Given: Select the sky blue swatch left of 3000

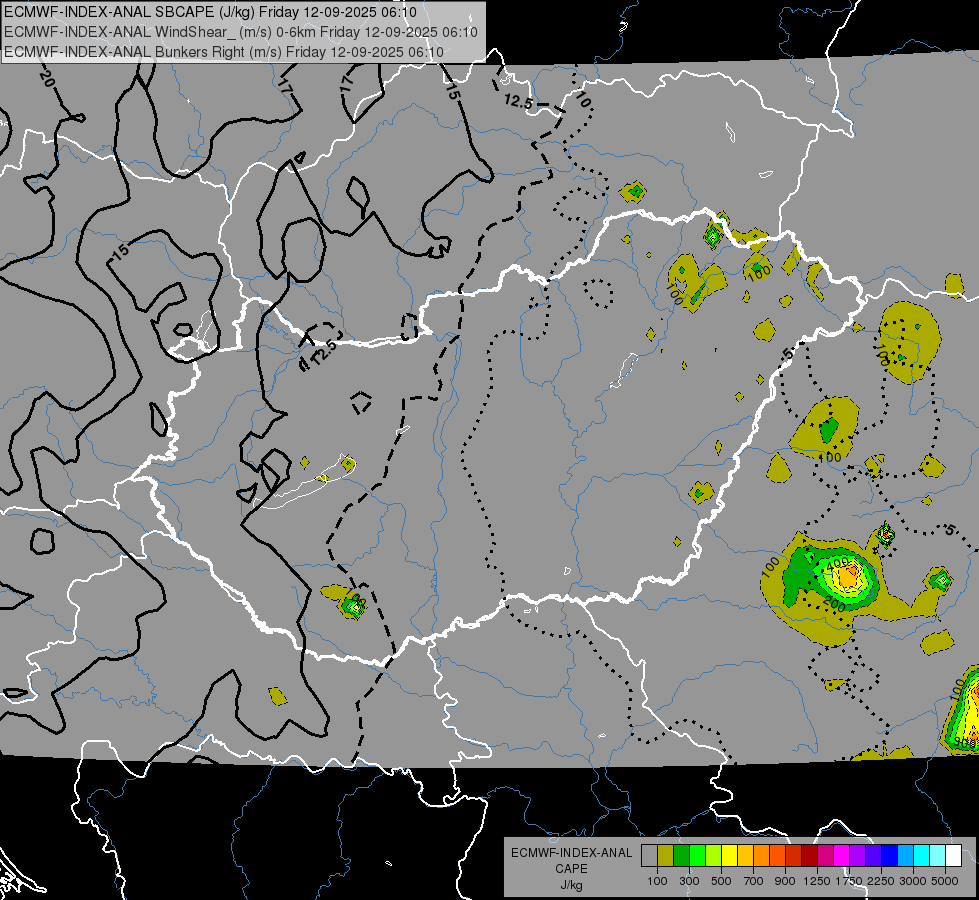Looking at the screenshot, I should pos(906,856).
